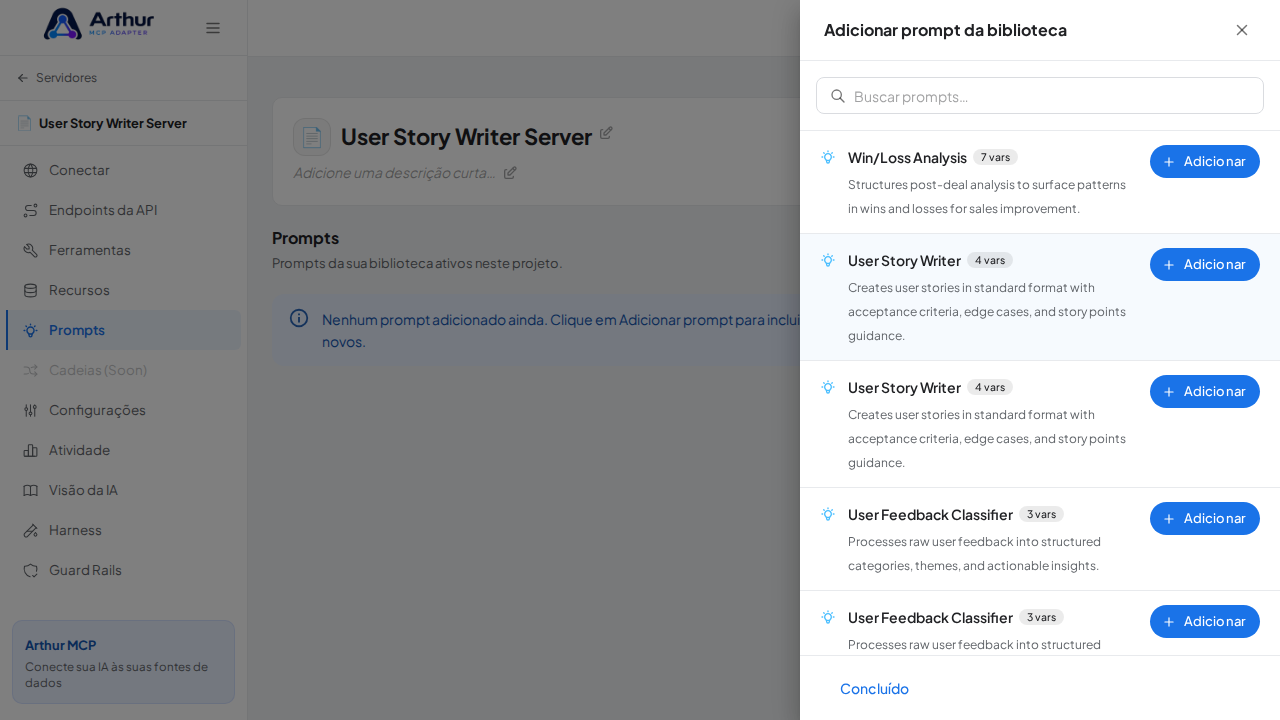
Task: Open the Harness section
Action: 123,530
